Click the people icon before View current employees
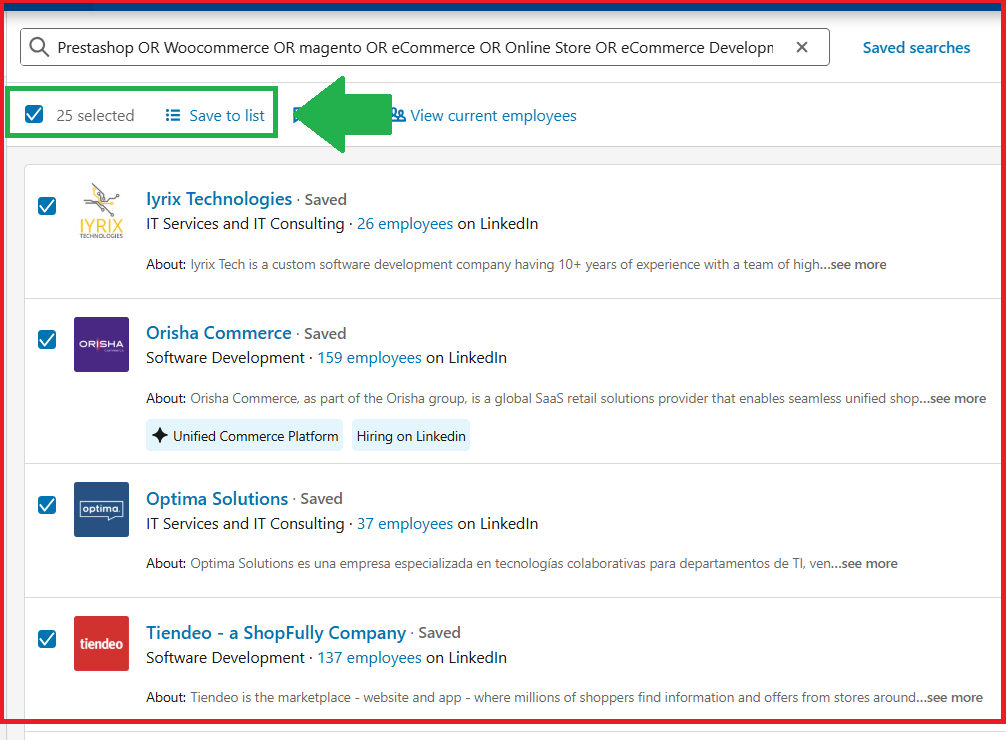 pos(398,115)
